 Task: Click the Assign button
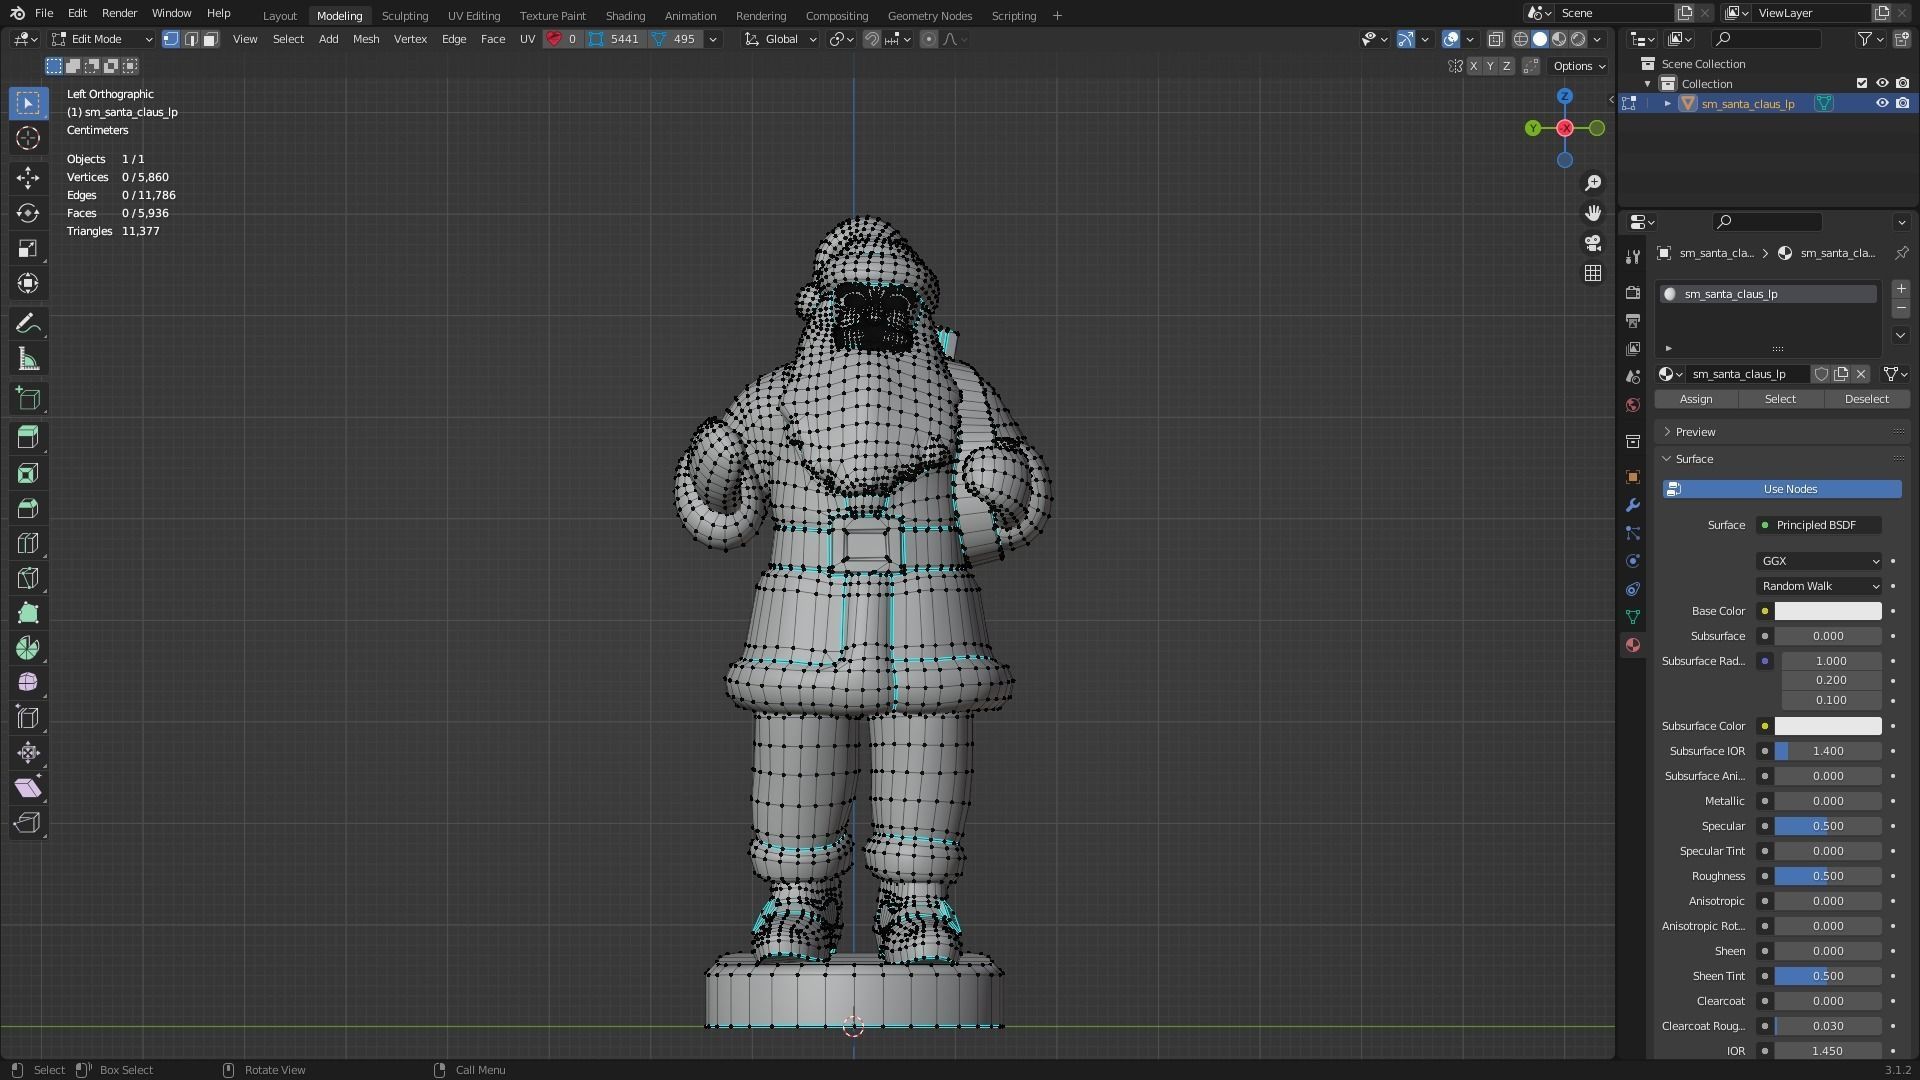point(1696,399)
